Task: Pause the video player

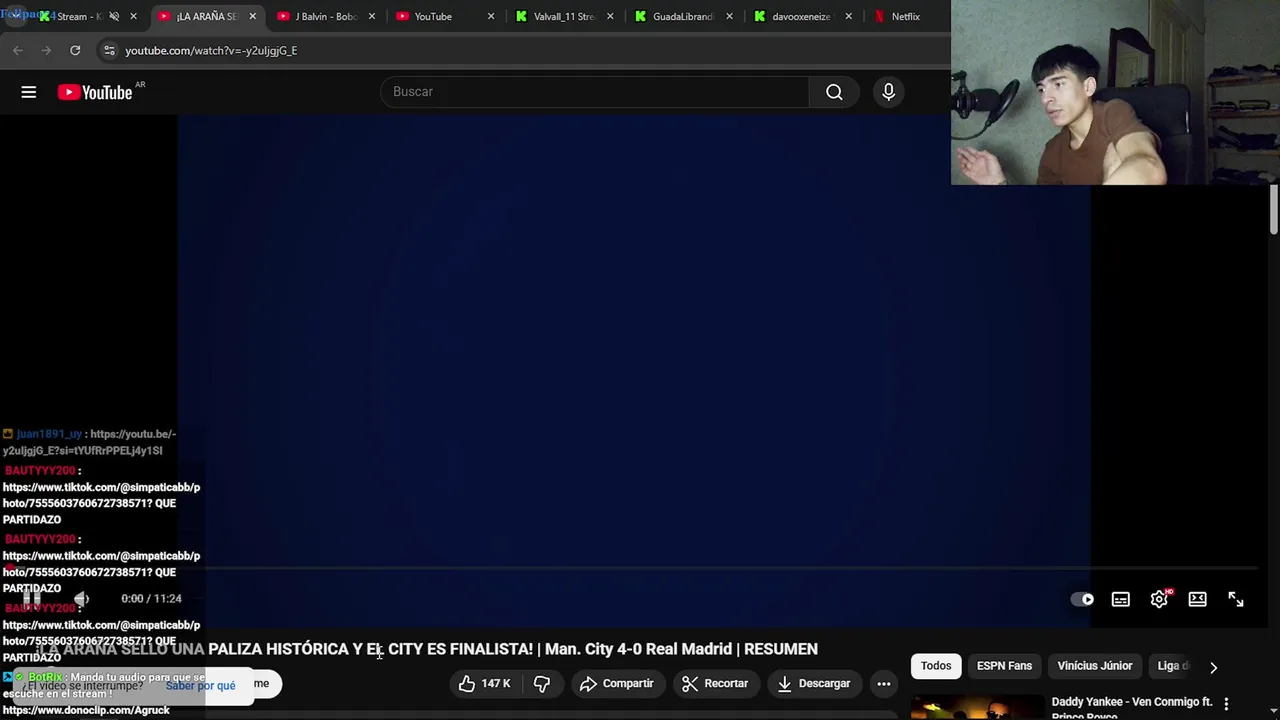Action: coord(32,598)
